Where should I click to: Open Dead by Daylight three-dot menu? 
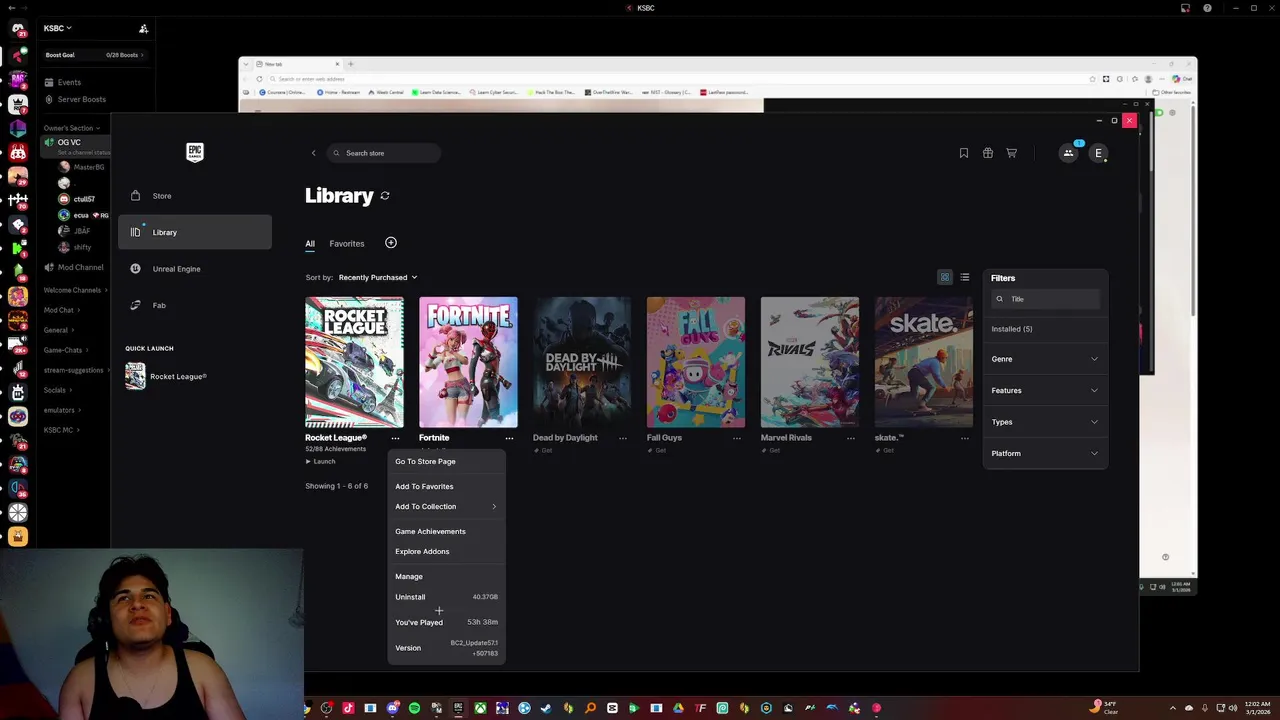click(x=623, y=438)
